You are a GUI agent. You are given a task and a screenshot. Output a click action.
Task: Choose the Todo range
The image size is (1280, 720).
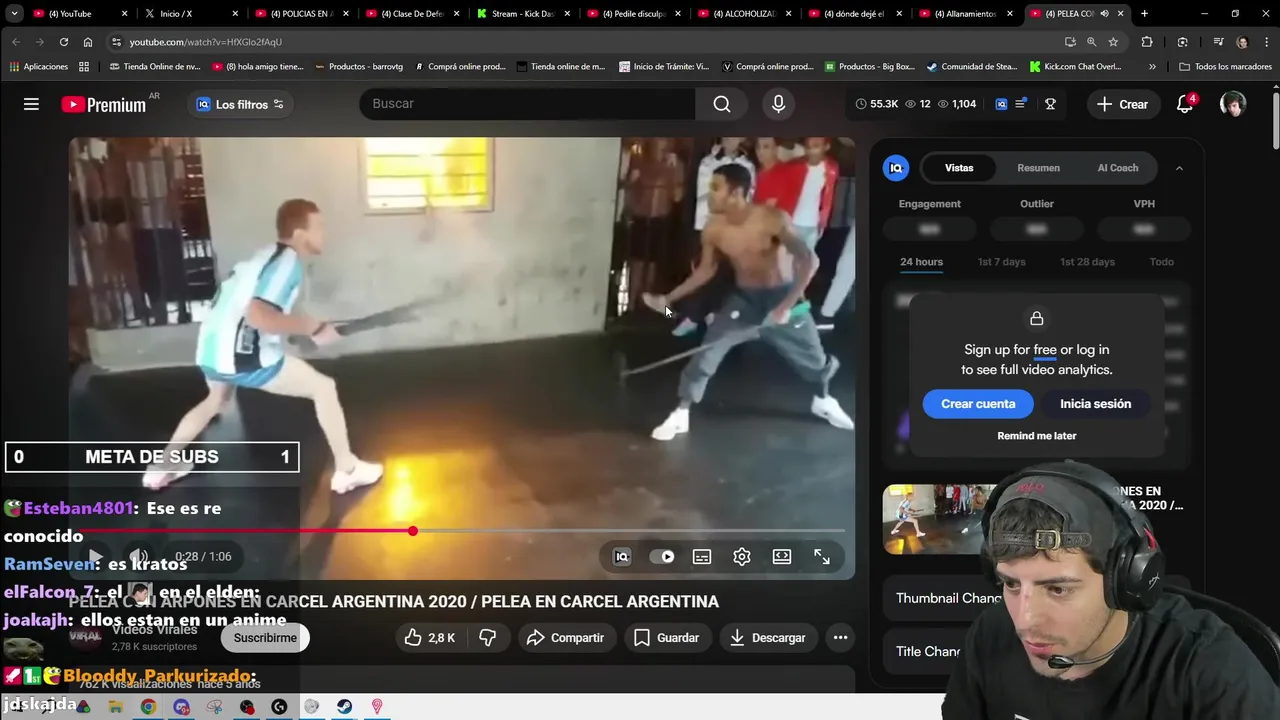1161,262
